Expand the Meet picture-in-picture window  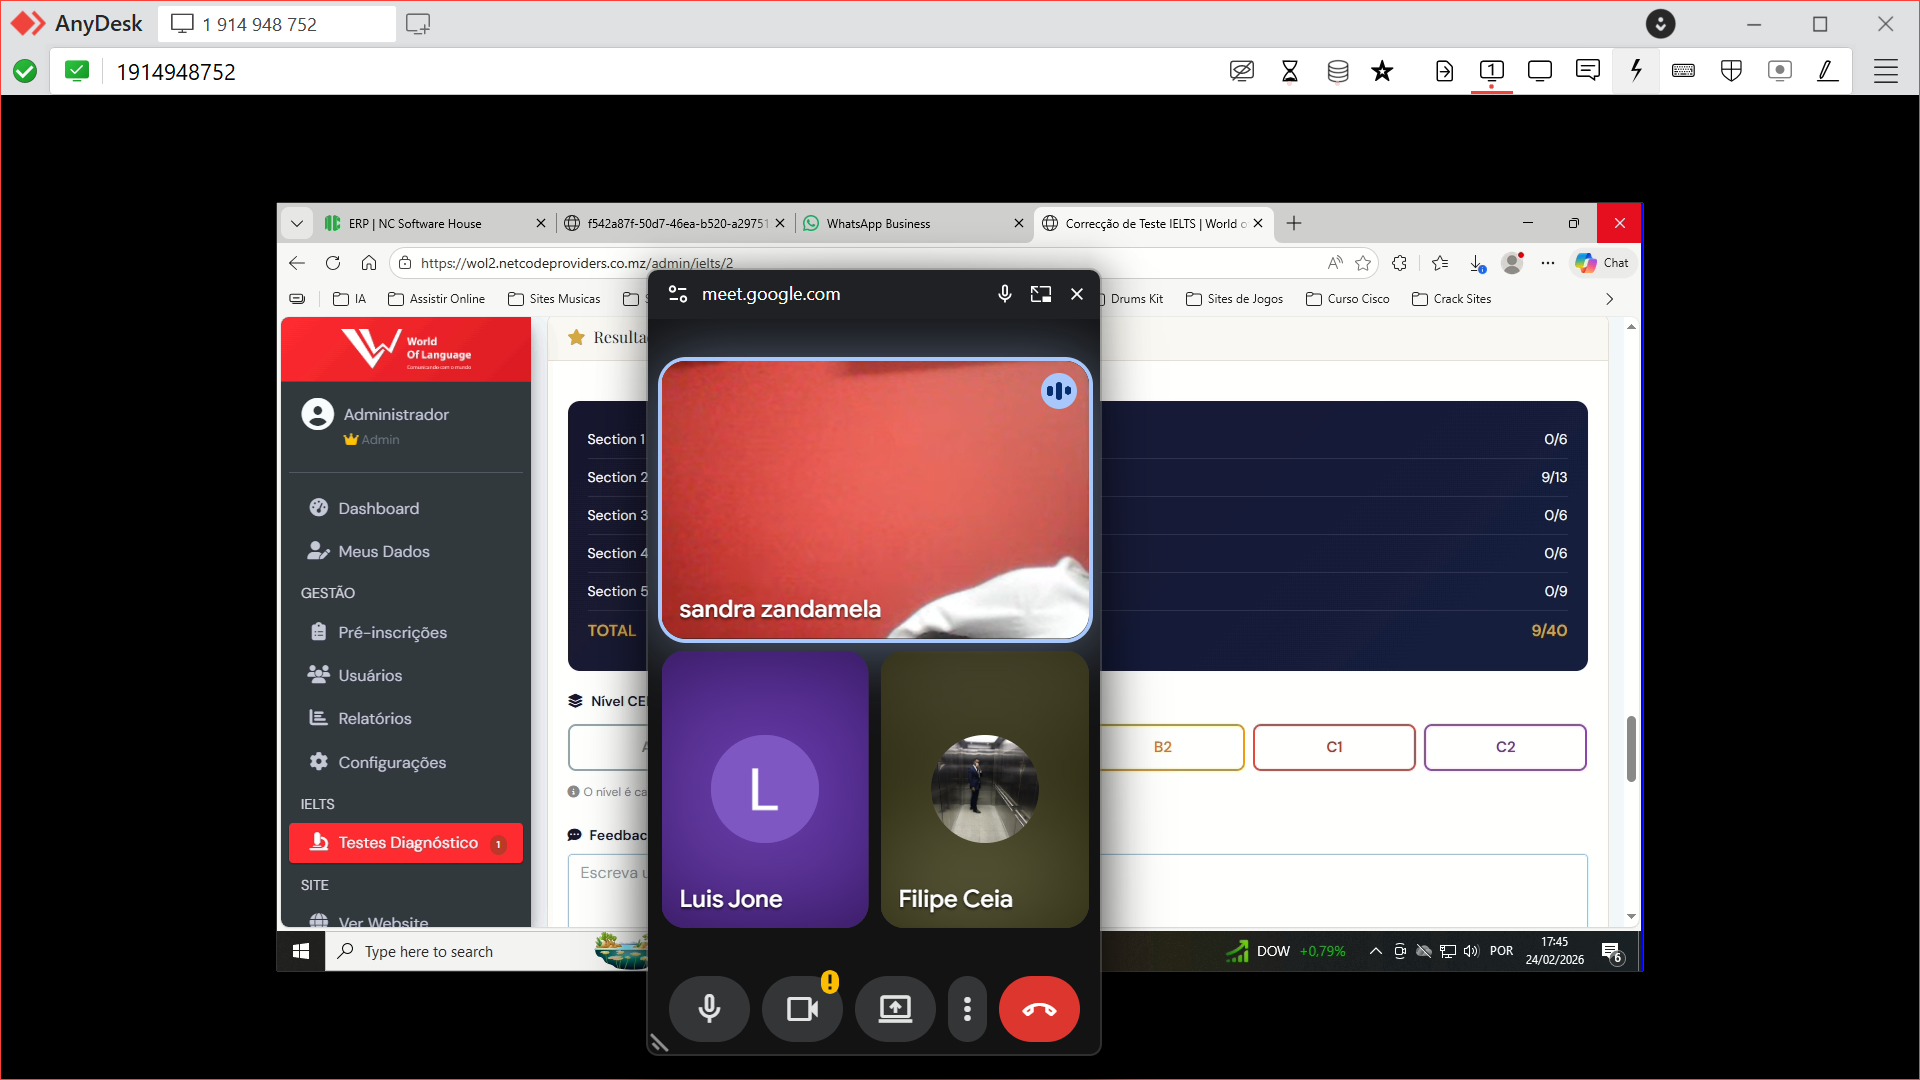click(x=1041, y=294)
